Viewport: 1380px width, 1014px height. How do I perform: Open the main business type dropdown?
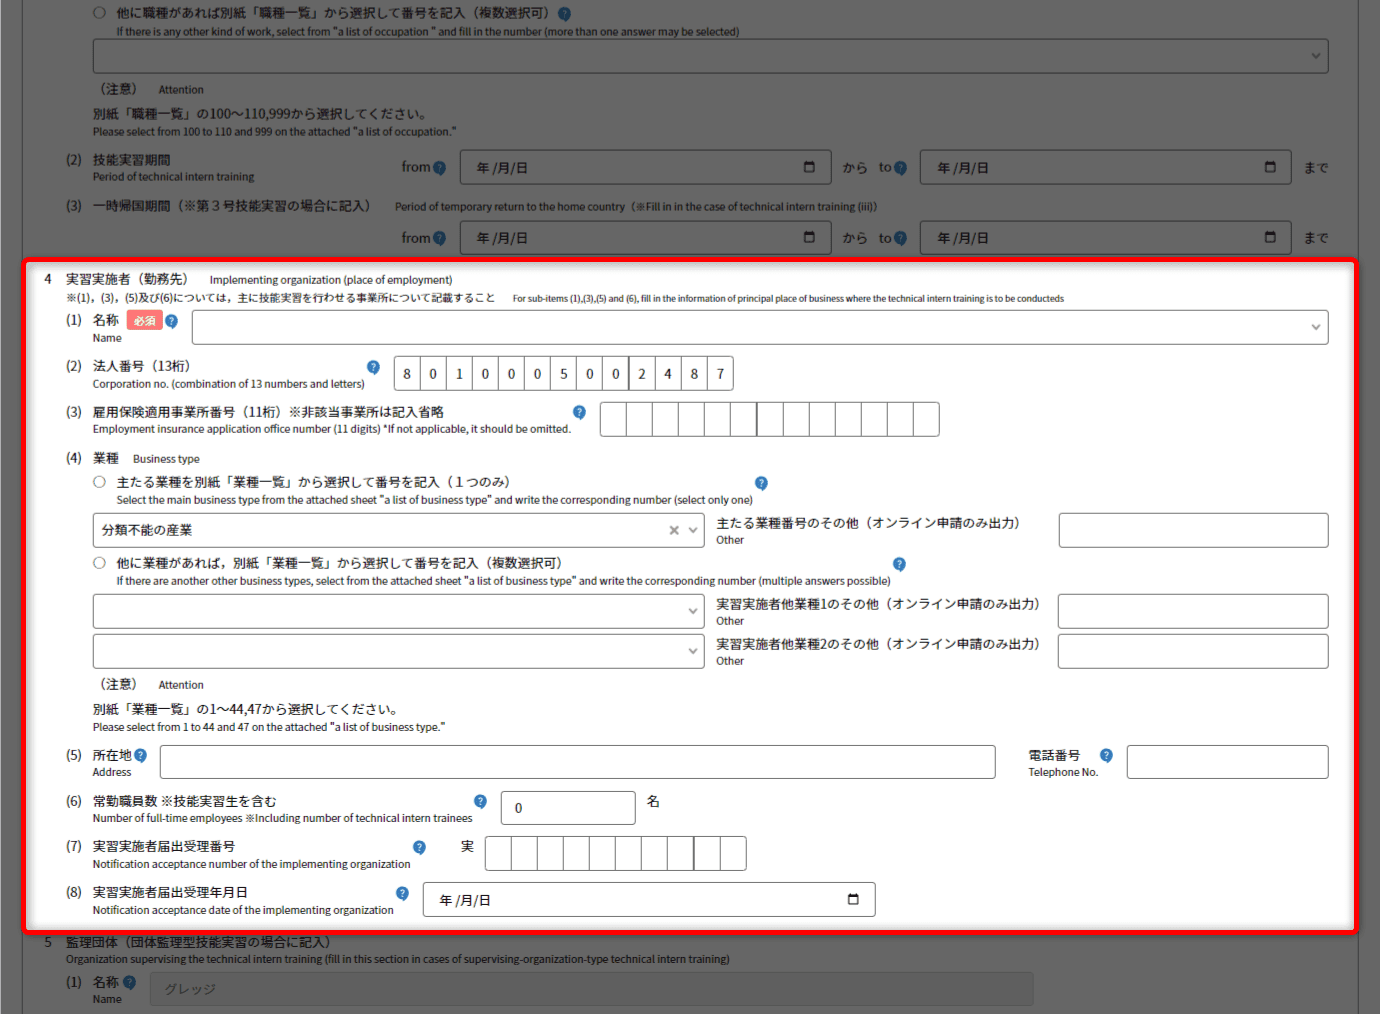pos(693,531)
